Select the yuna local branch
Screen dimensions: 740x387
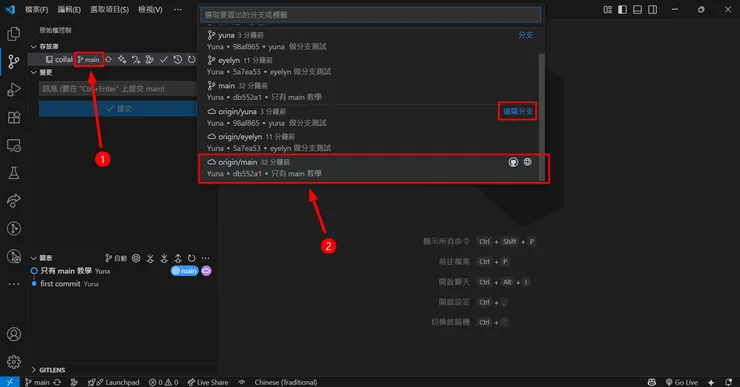click(370, 41)
